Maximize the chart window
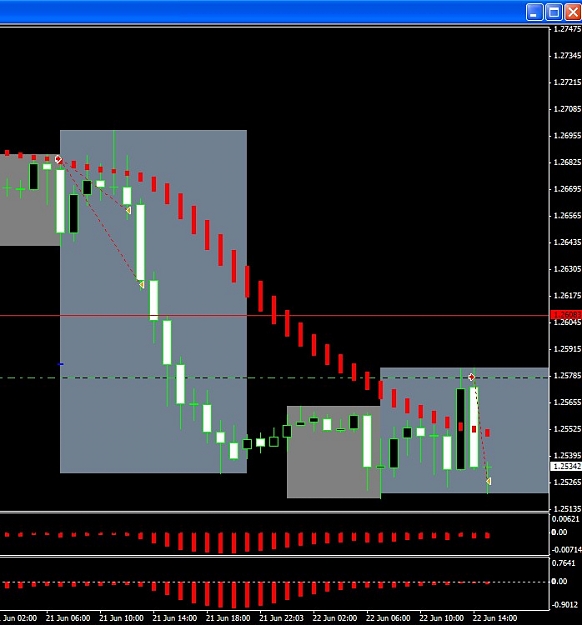 coord(554,12)
